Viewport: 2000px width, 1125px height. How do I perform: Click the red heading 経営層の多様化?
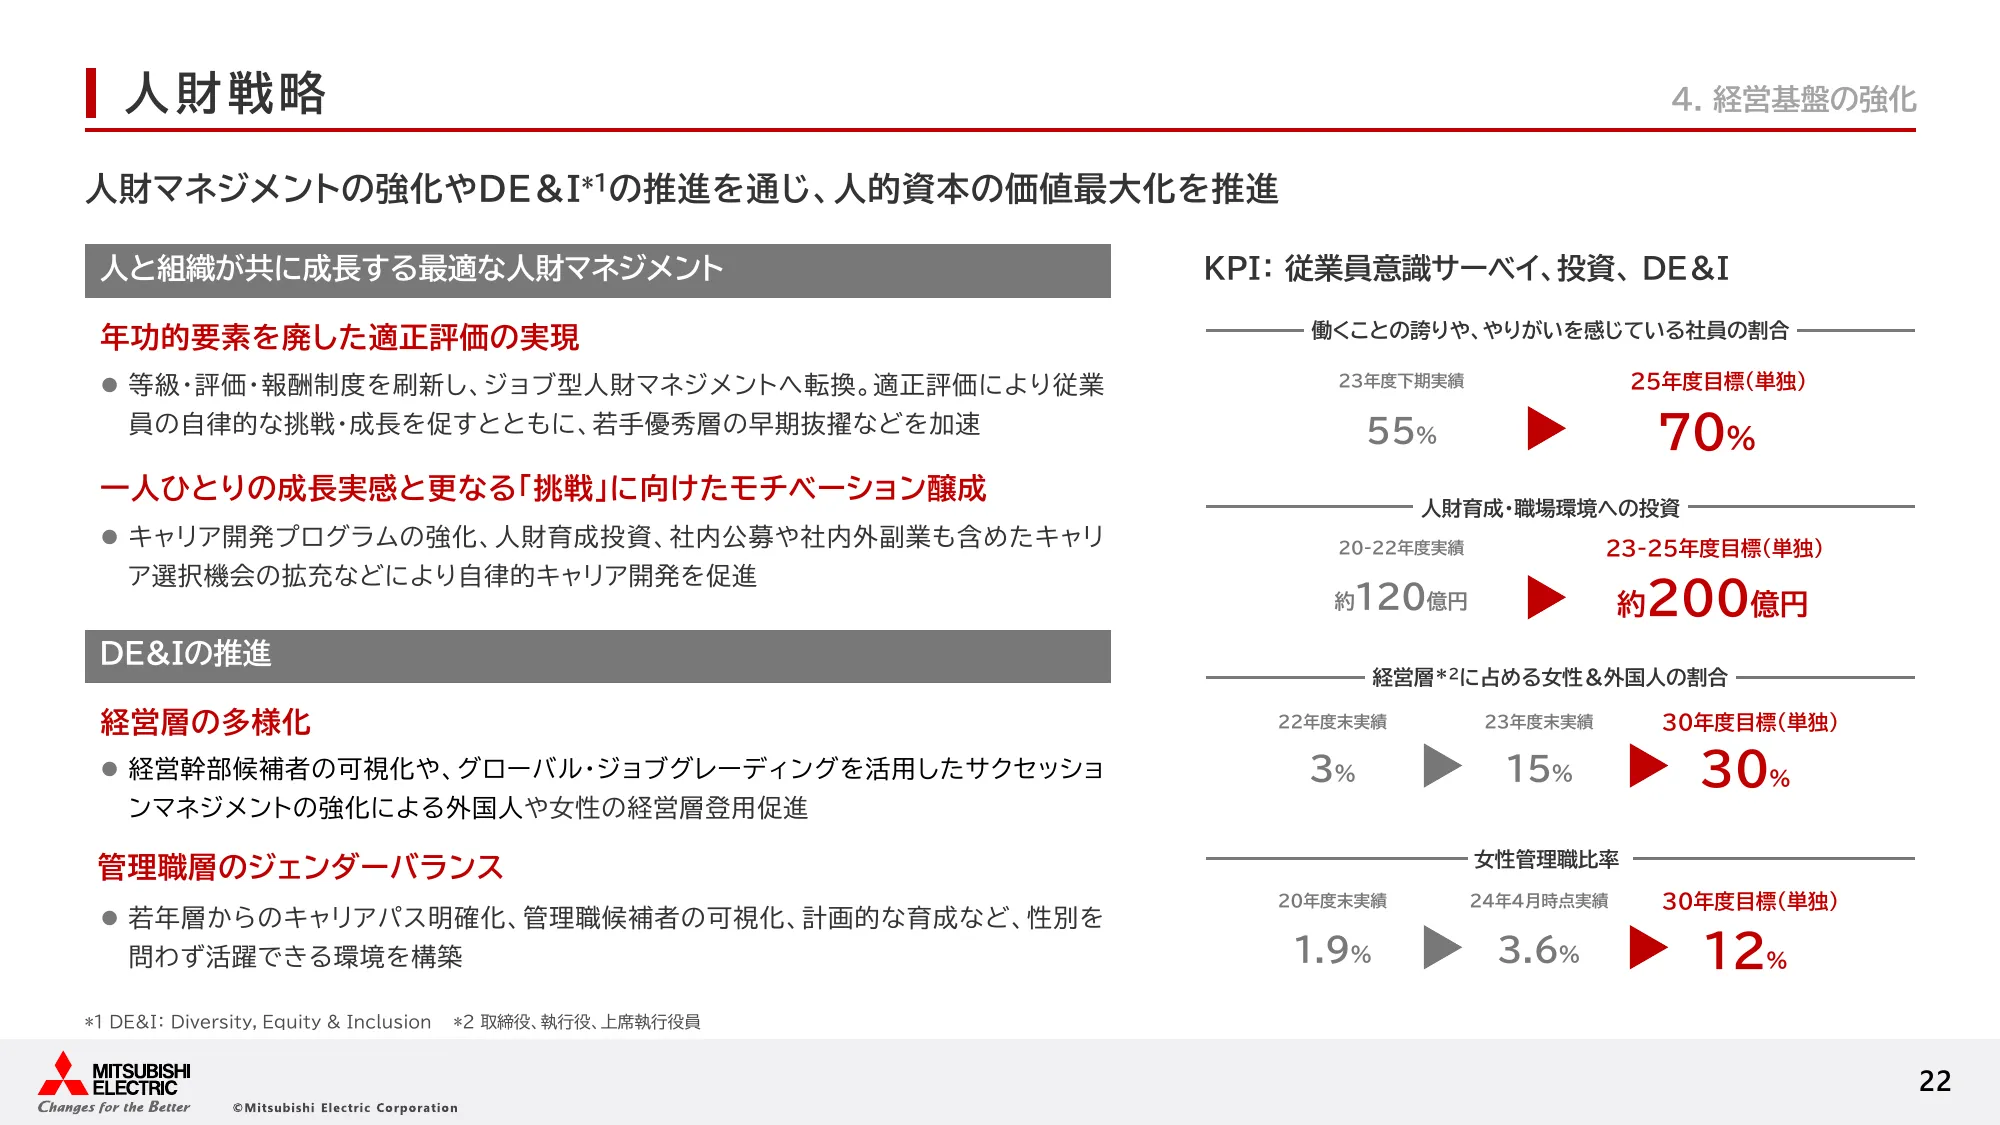[205, 722]
